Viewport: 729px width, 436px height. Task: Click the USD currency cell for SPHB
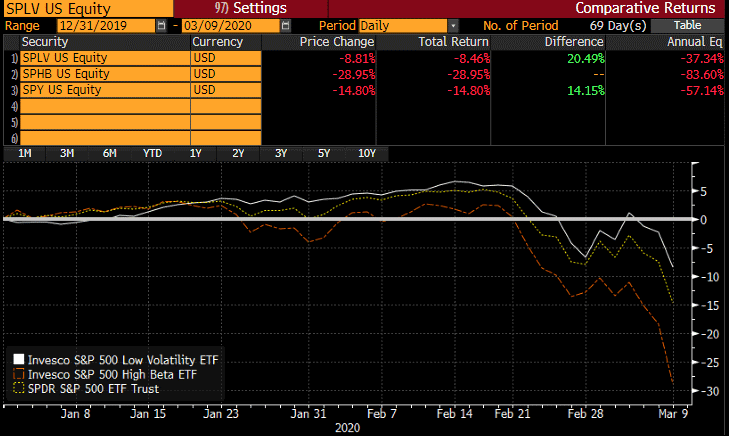(x=226, y=74)
